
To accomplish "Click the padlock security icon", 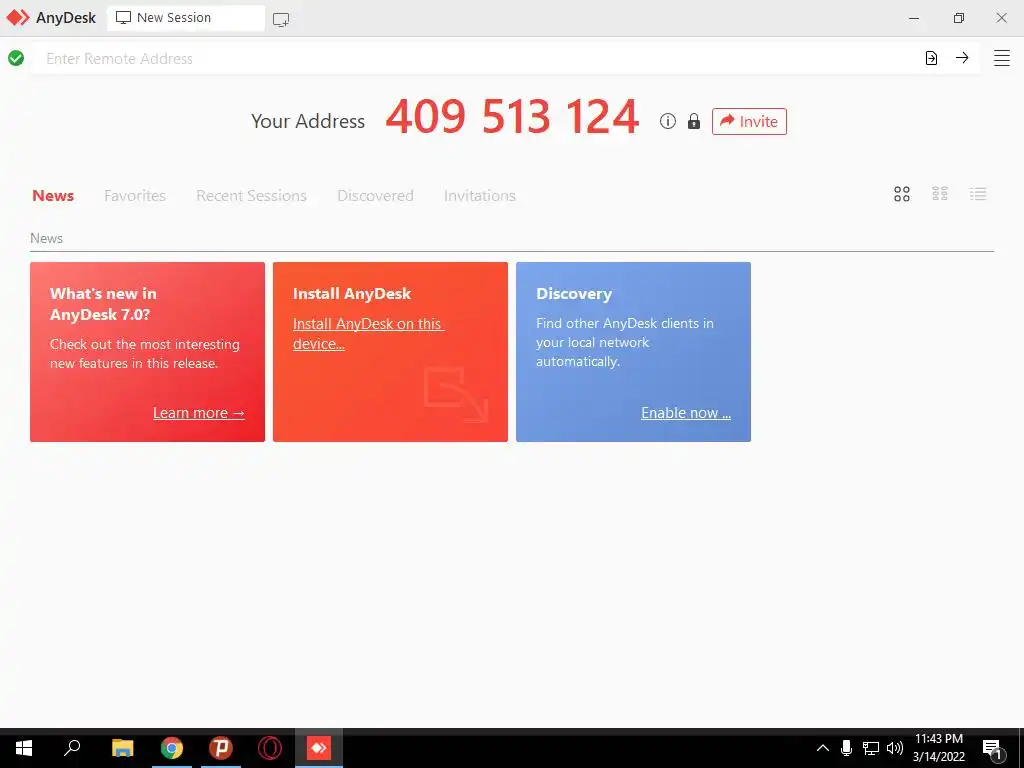I will click(694, 121).
